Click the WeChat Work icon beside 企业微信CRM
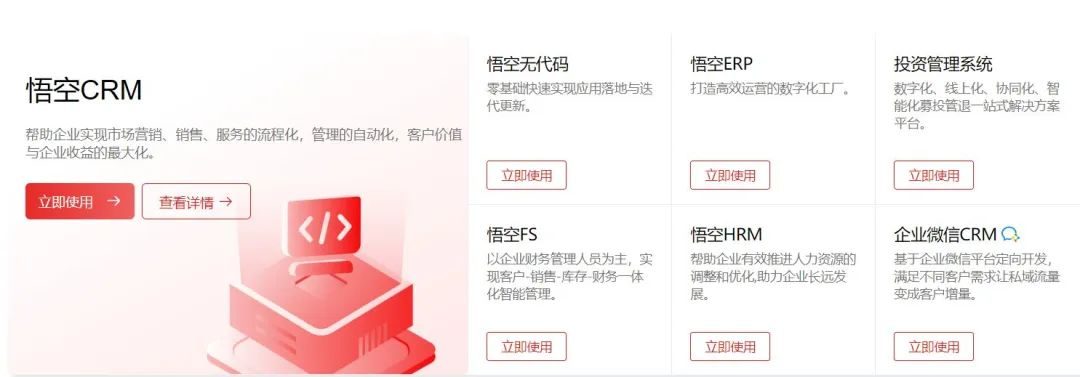 click(x=1010, y=234)
